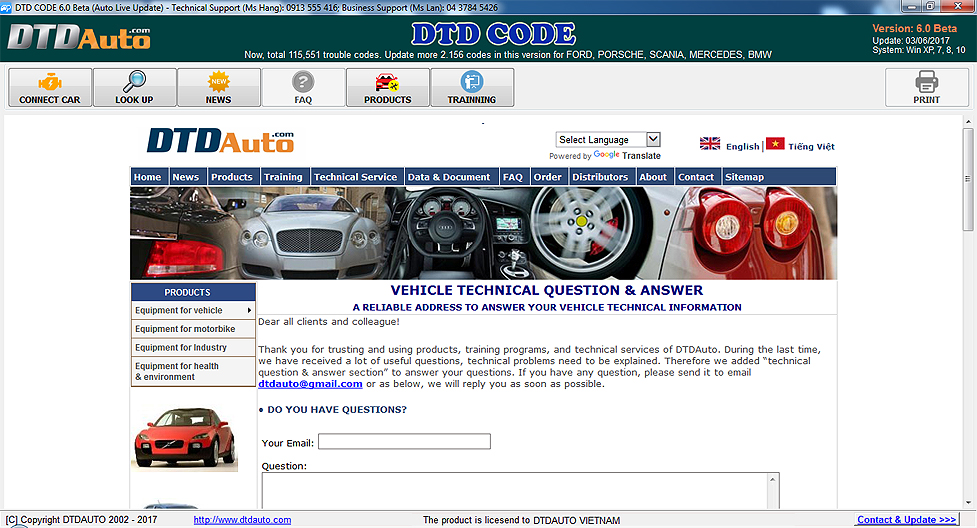Focus the Your Email input field
Viewport: 977px width, 528px height.
(404, 441)
